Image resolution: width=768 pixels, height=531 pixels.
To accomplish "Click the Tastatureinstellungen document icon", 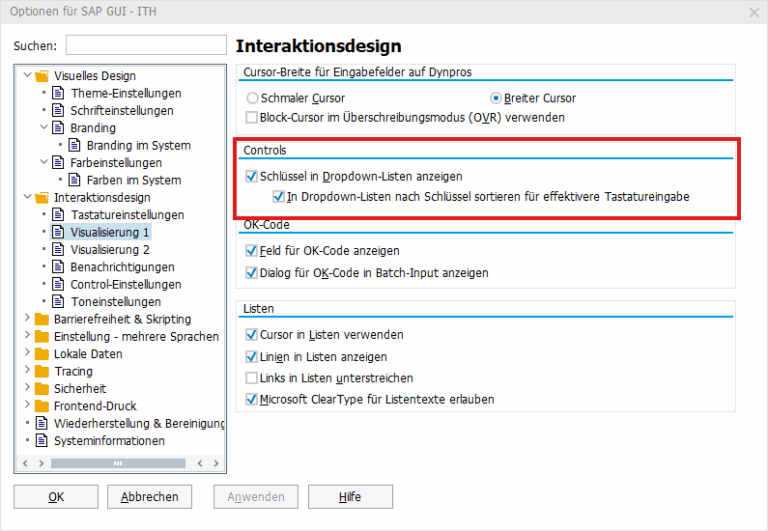I will click(58, 215).
